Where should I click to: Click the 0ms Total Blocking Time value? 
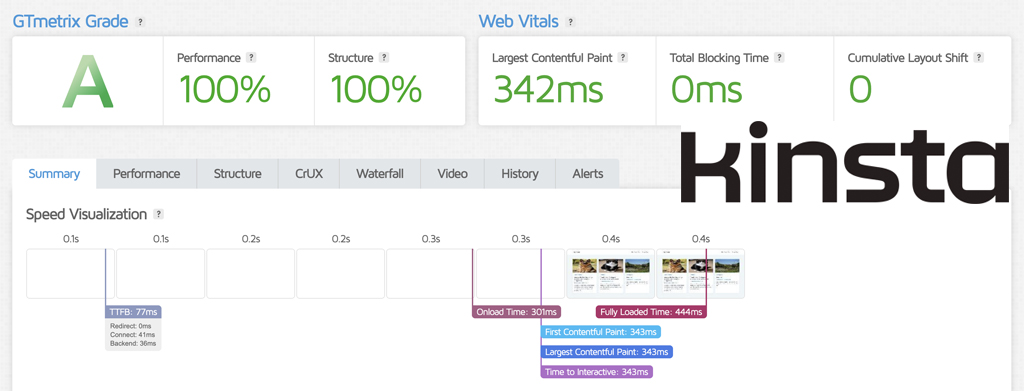tap(707, 88)
